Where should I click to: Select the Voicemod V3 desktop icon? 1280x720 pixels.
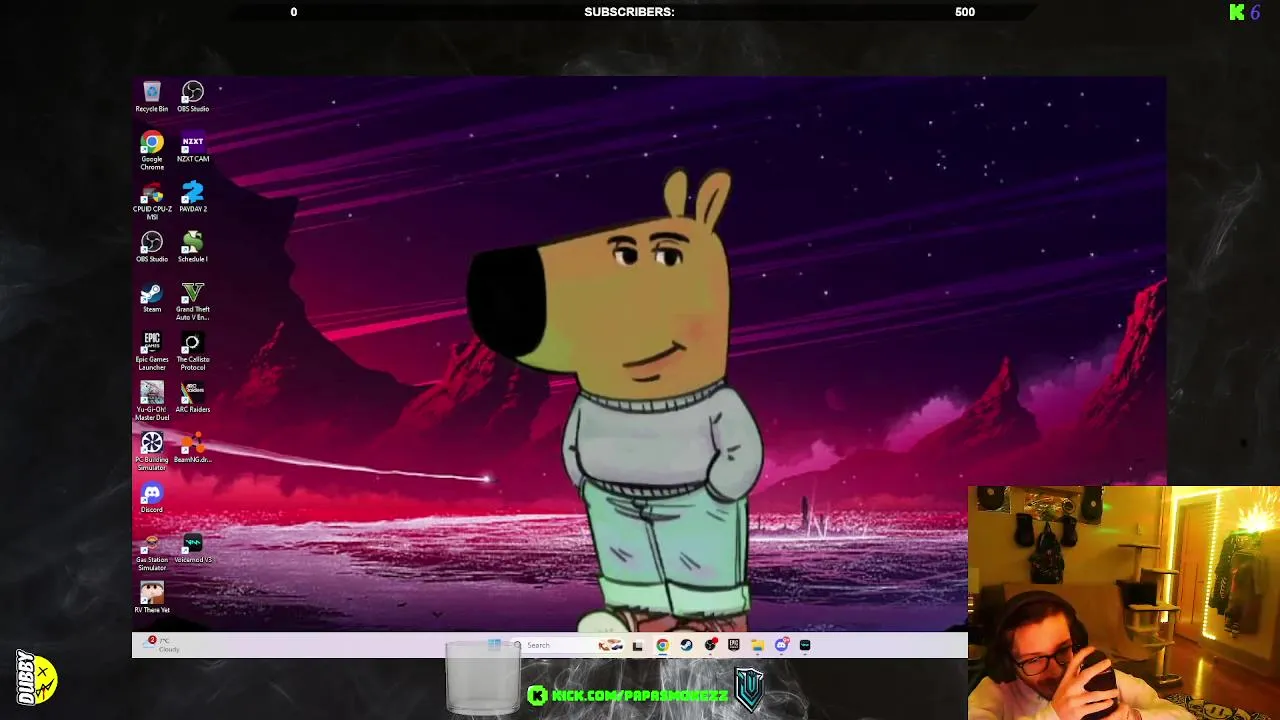[193, 548]
